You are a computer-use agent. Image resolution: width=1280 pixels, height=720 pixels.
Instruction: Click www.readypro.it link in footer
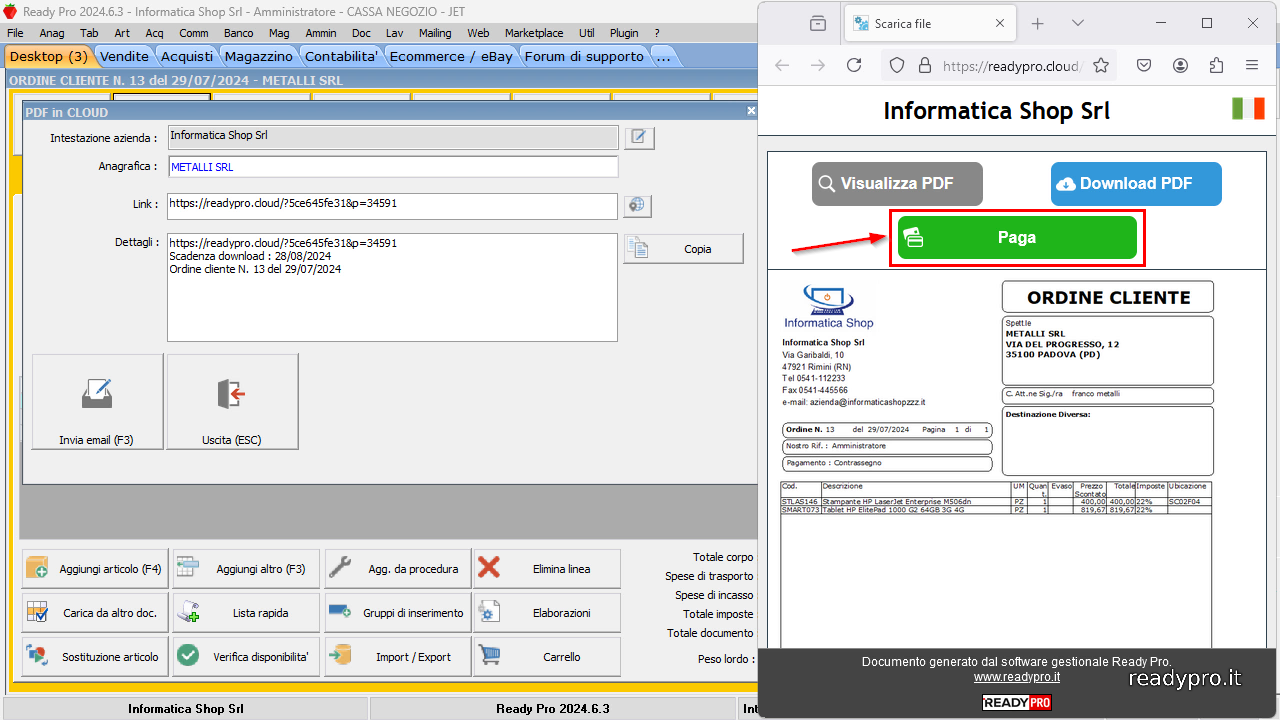click(x=1017, y=677)
